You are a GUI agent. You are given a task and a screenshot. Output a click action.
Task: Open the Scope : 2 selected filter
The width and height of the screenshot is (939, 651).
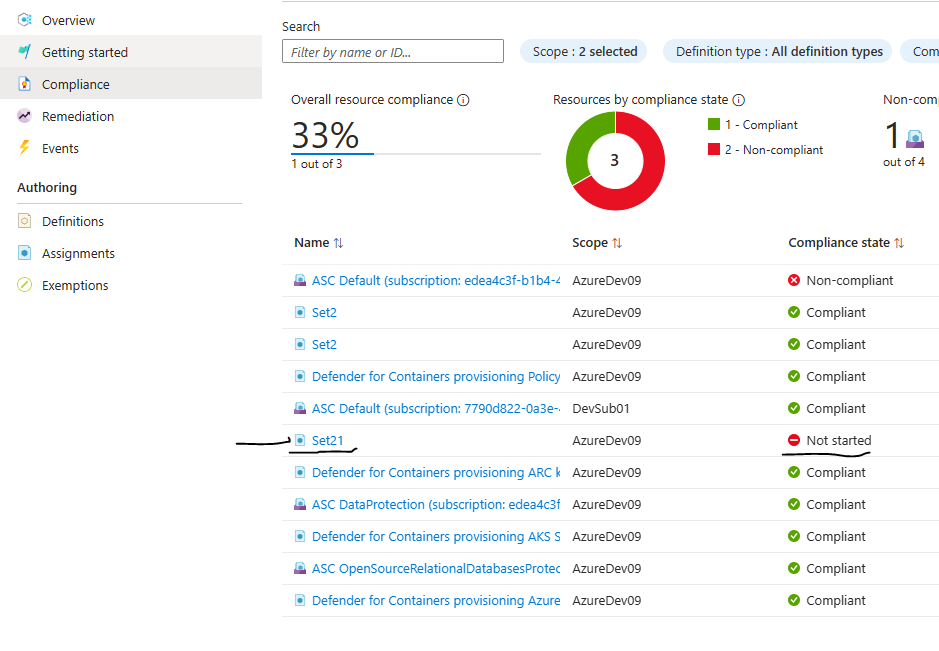pyautogui.click(x=584, y=52)
